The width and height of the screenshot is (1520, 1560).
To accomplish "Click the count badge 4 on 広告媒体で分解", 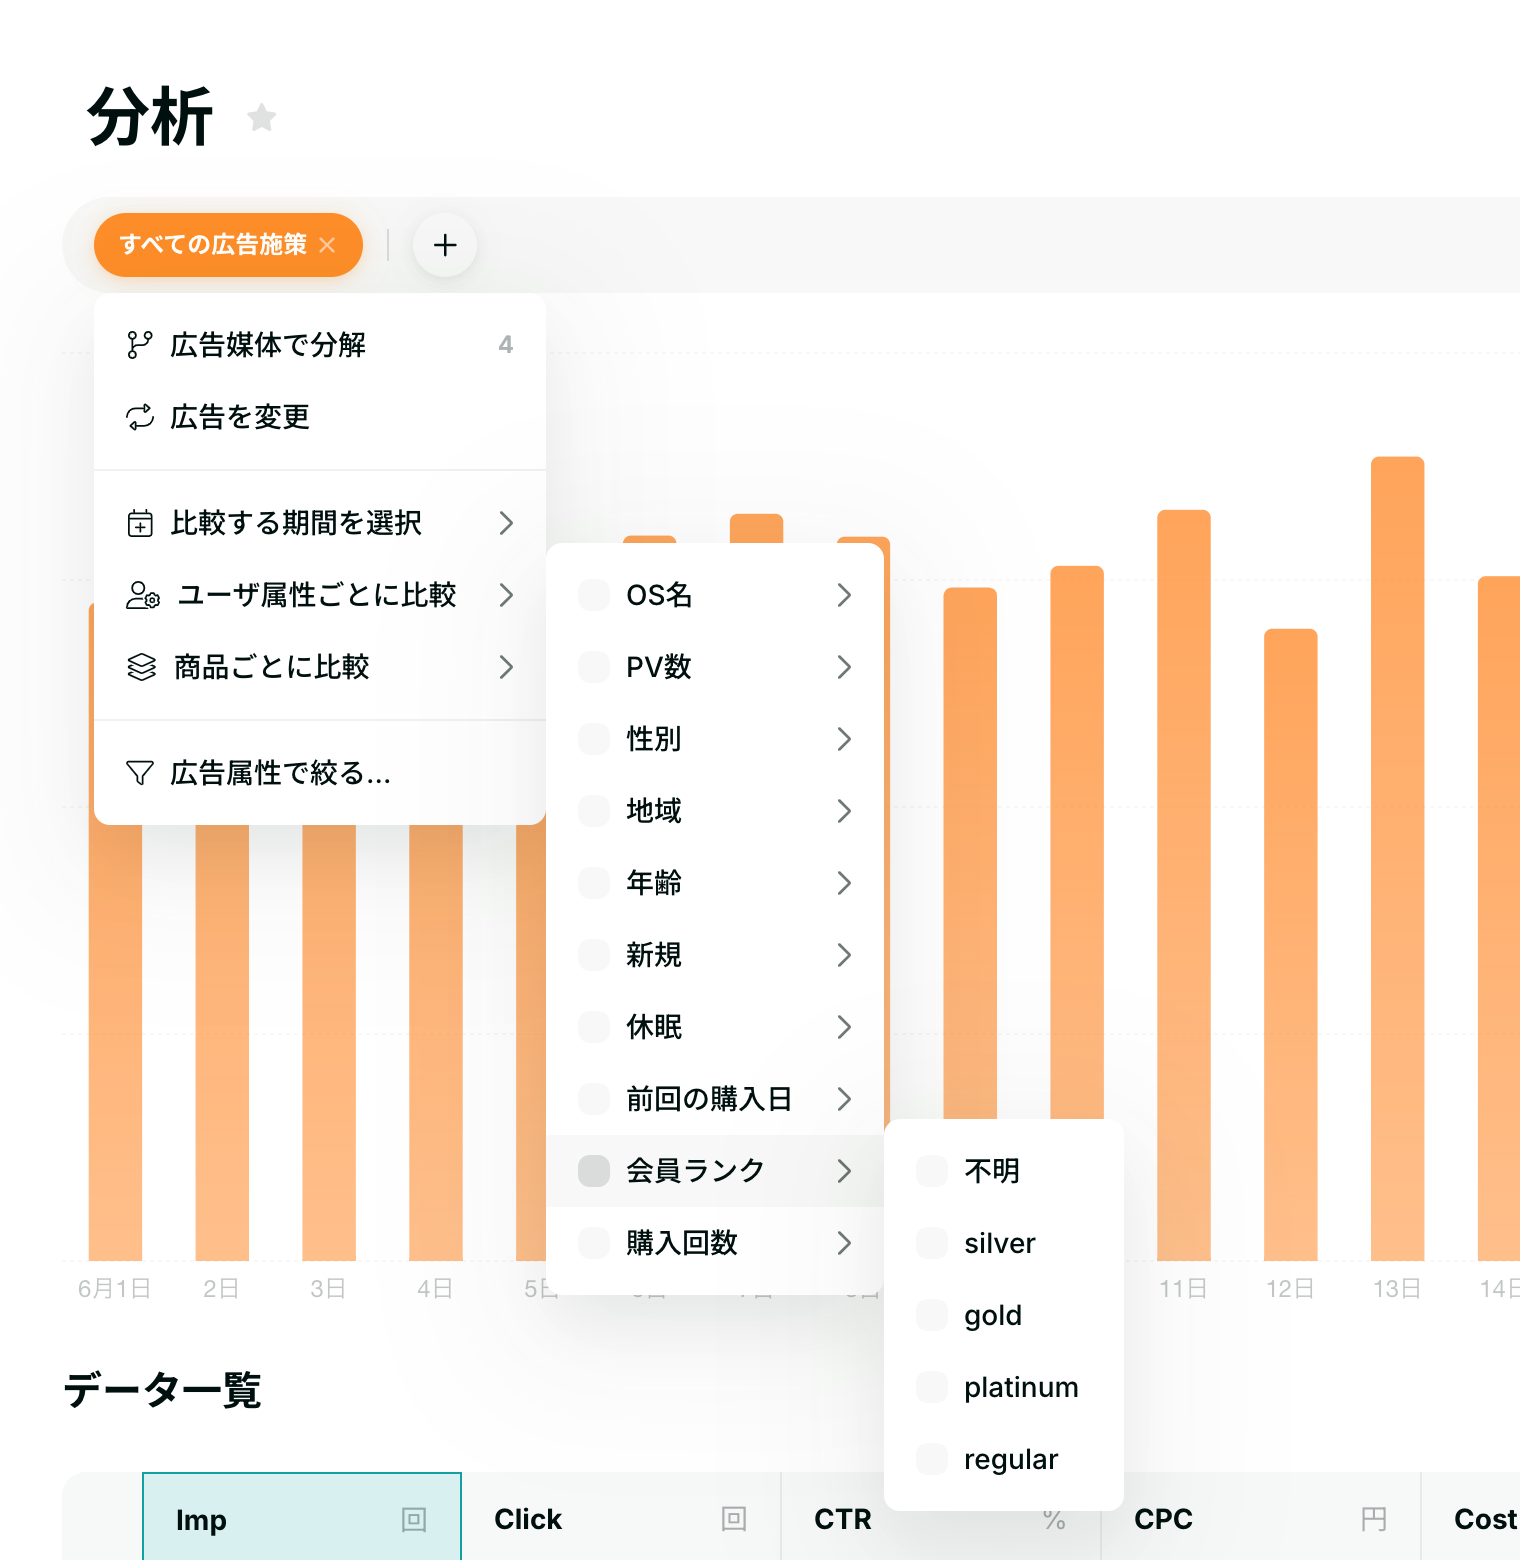I will [506, 345].
